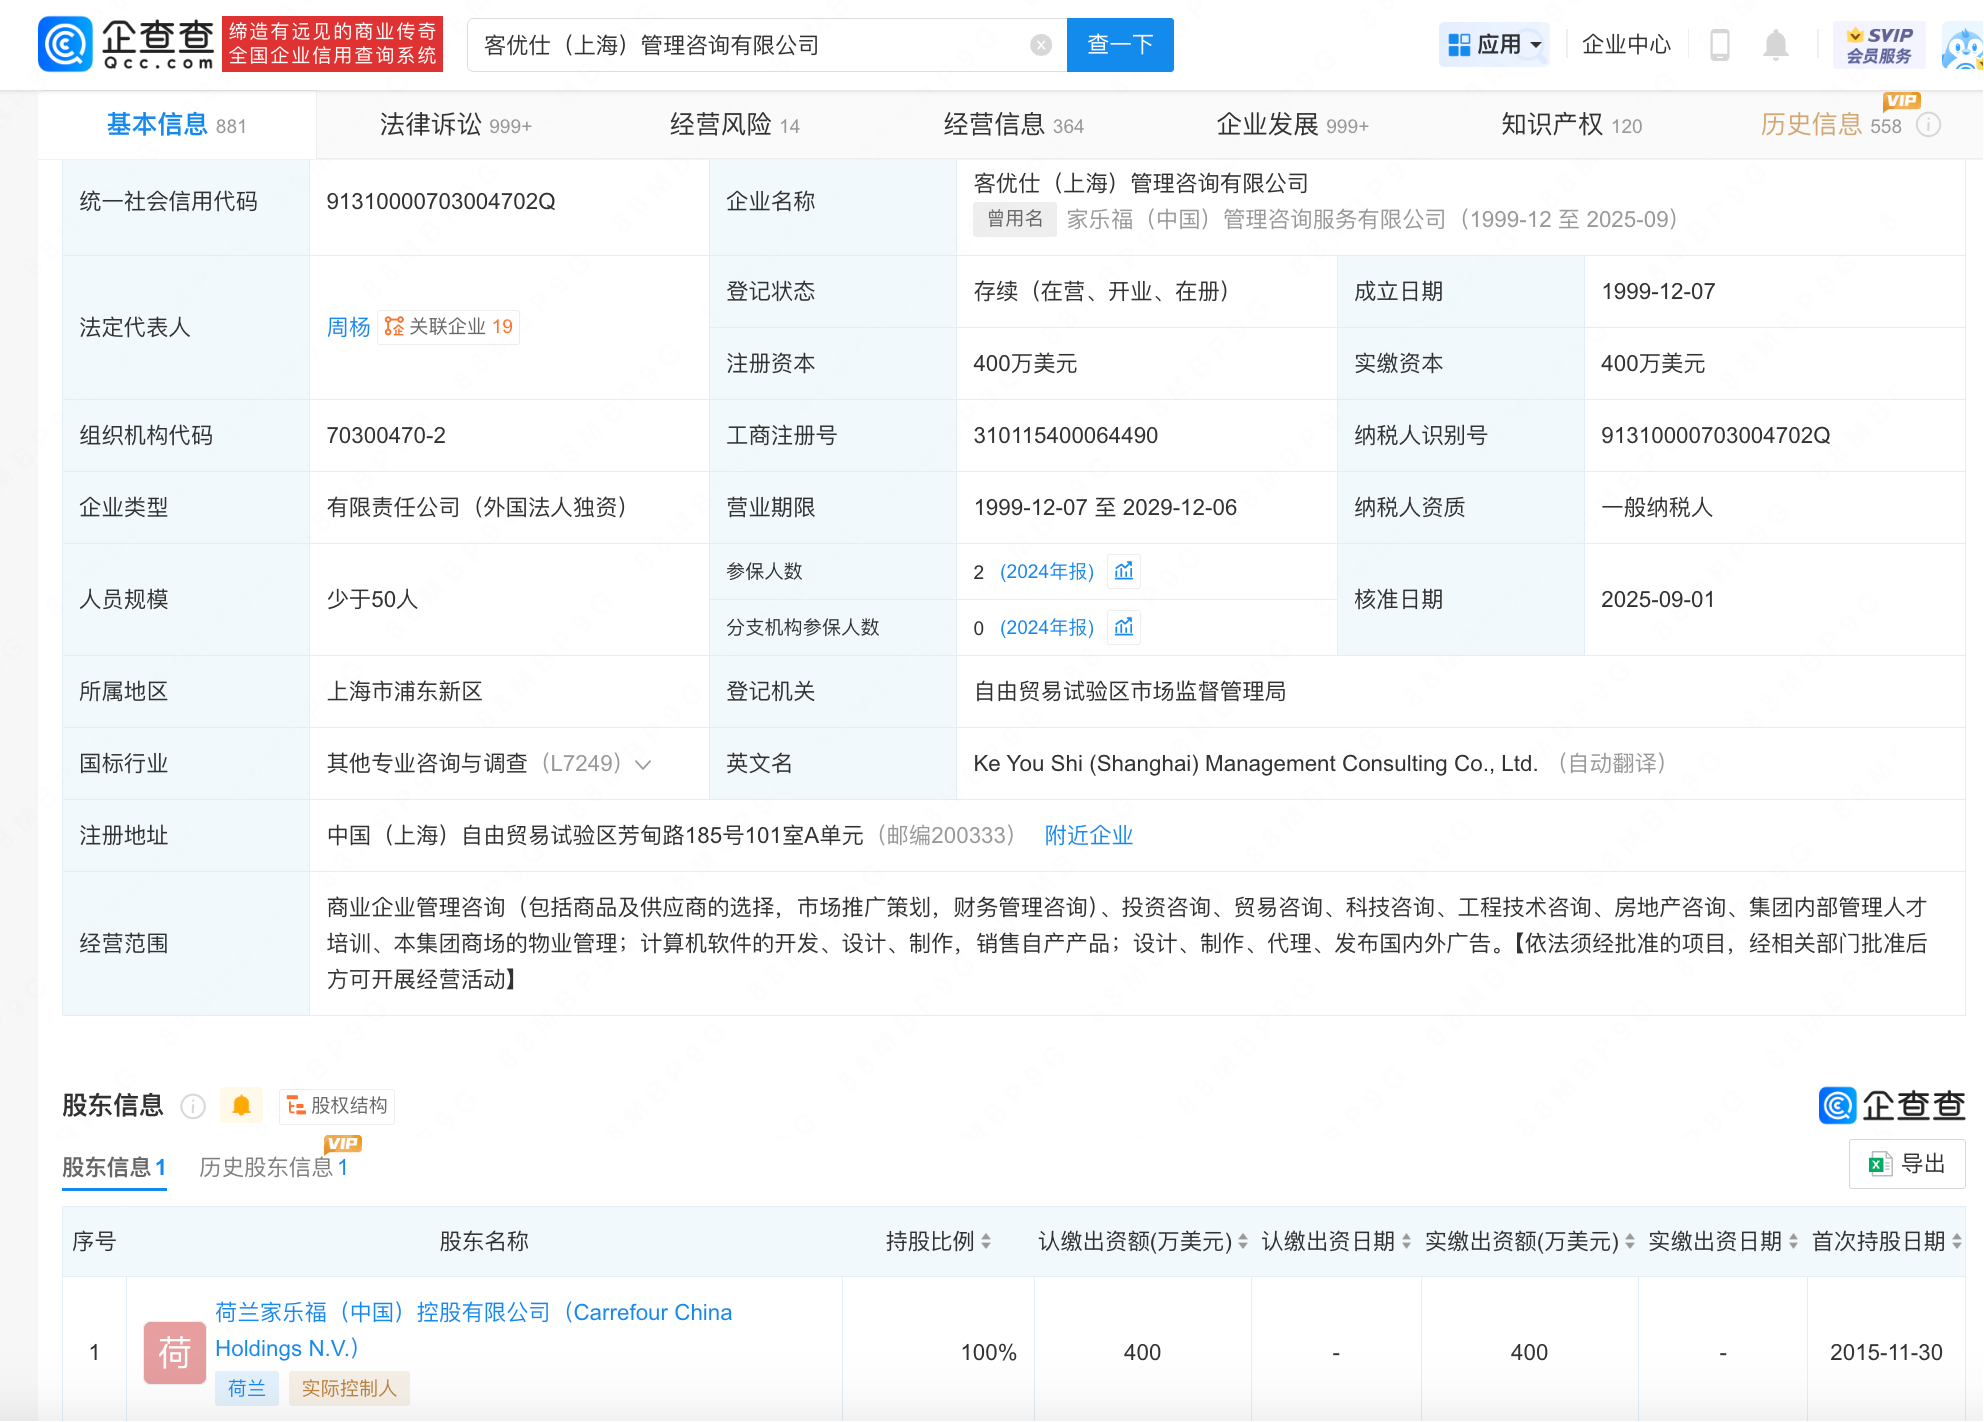Click info icon next to 历史信息 tab

pyautogui.click(x=1929, y=125)
